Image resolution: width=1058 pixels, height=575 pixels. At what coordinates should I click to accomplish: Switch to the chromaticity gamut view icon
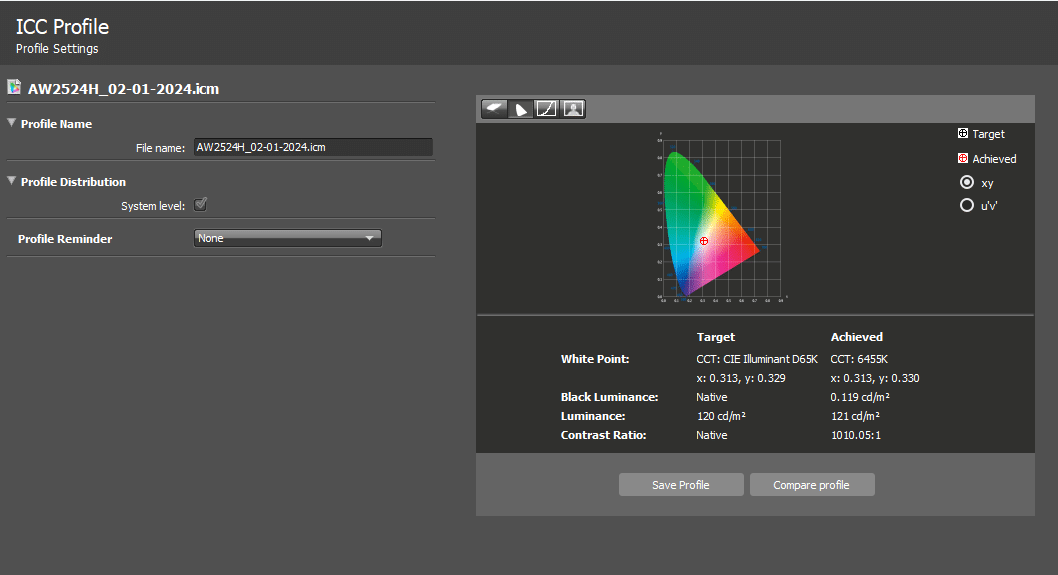tap(520, 109)
